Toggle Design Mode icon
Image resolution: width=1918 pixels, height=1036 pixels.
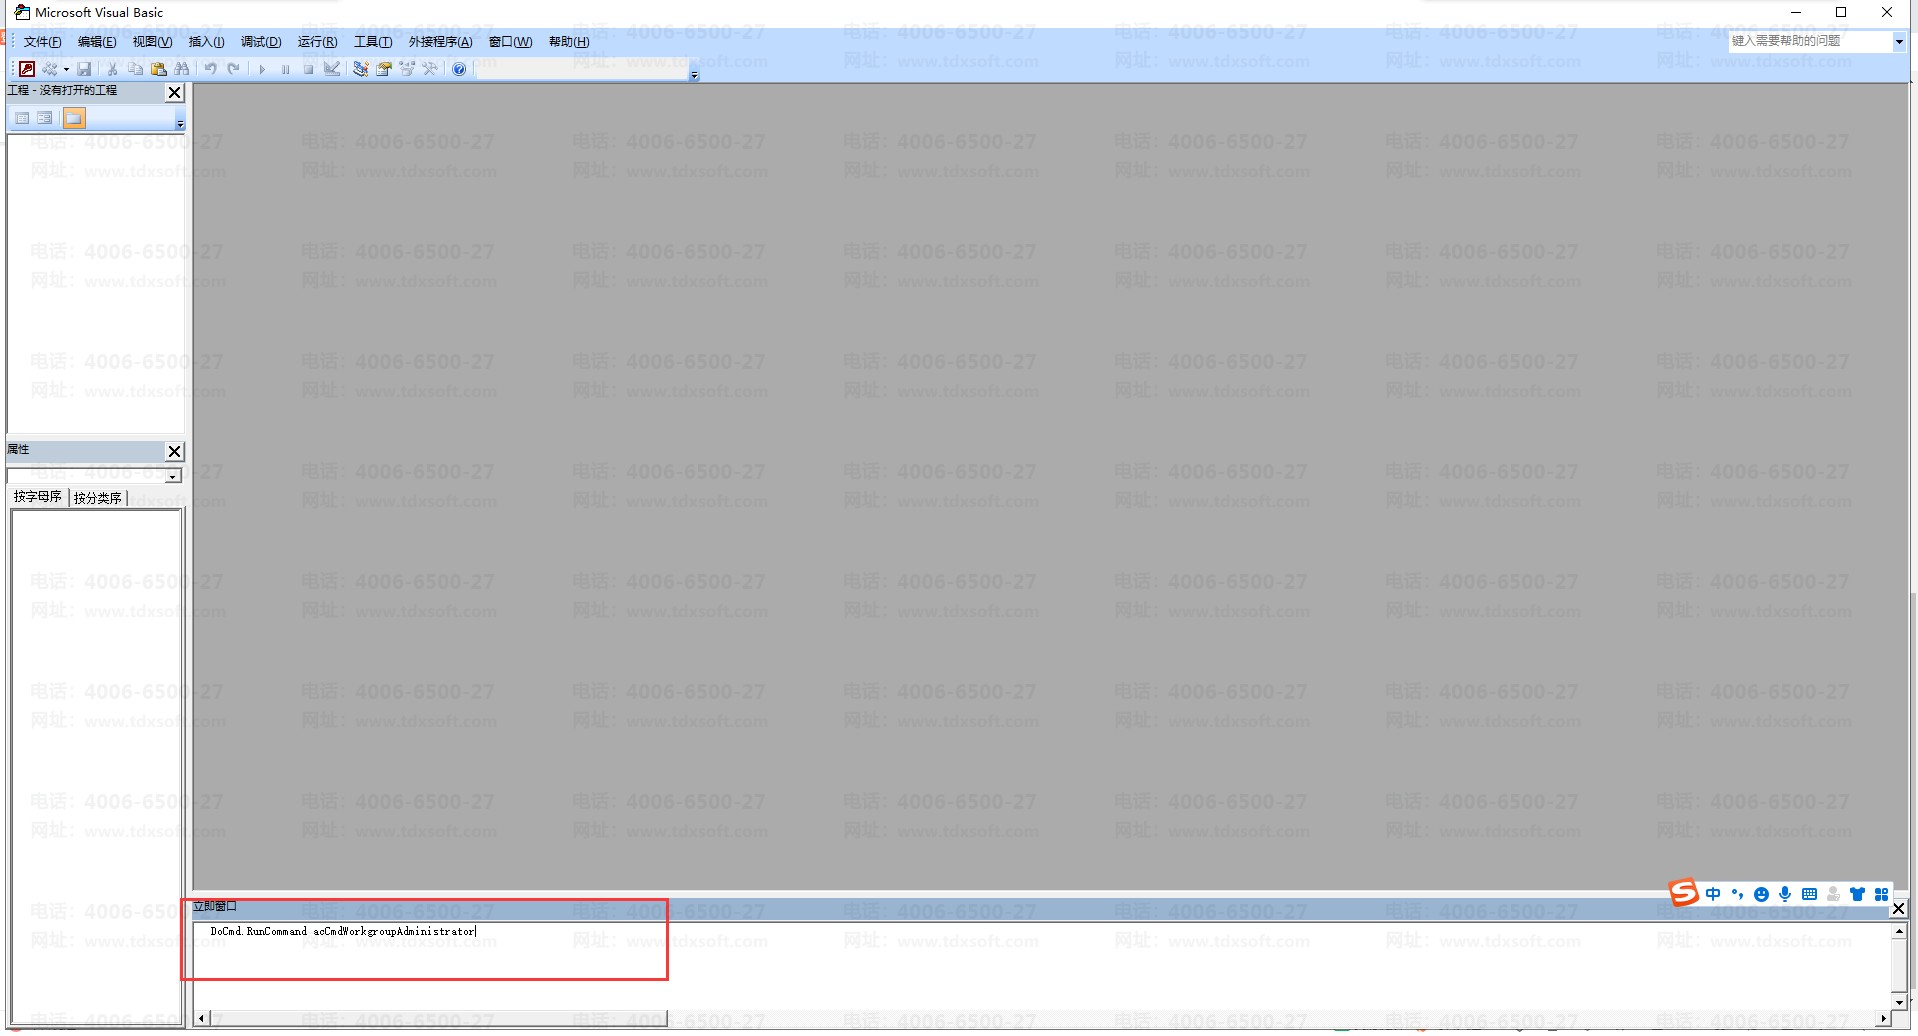332,69
